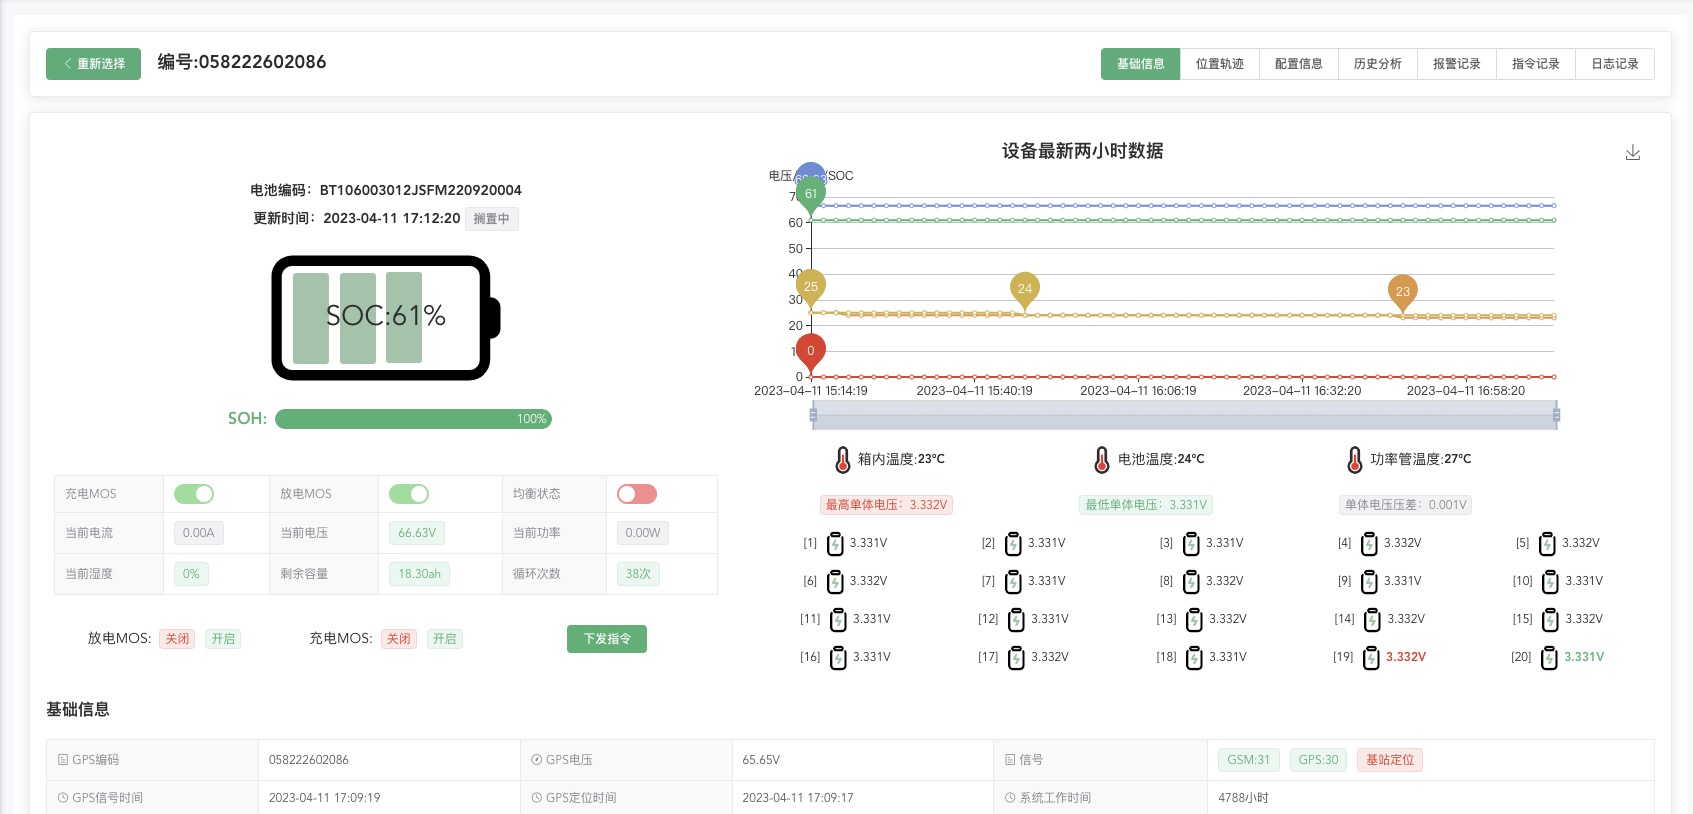
Task: Open the 日志记录 tab
Action: [1615, 64]
